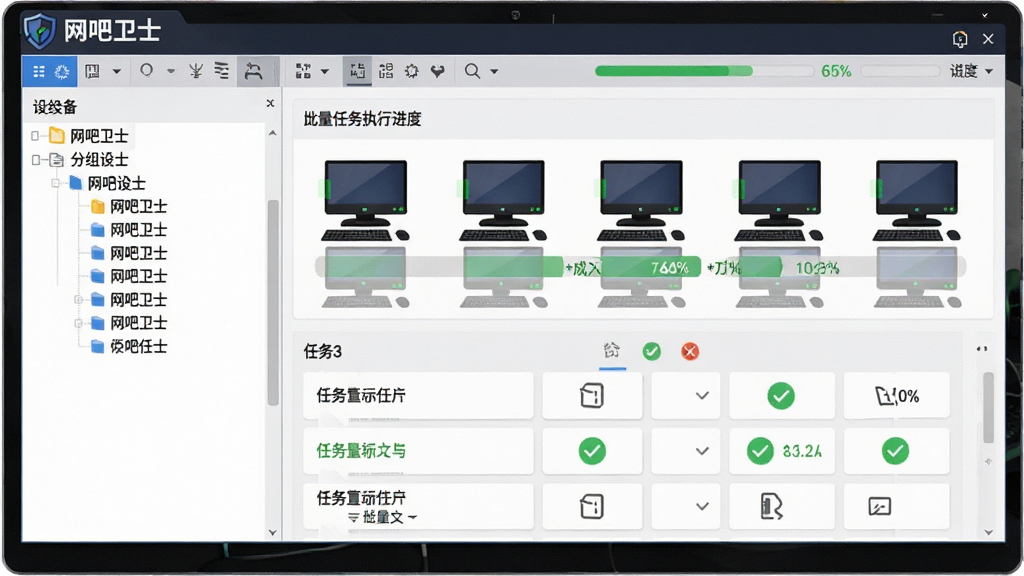Click the blue grid-list view icon in toolbar
This screenshot has width=1024, height=576.
39,71
